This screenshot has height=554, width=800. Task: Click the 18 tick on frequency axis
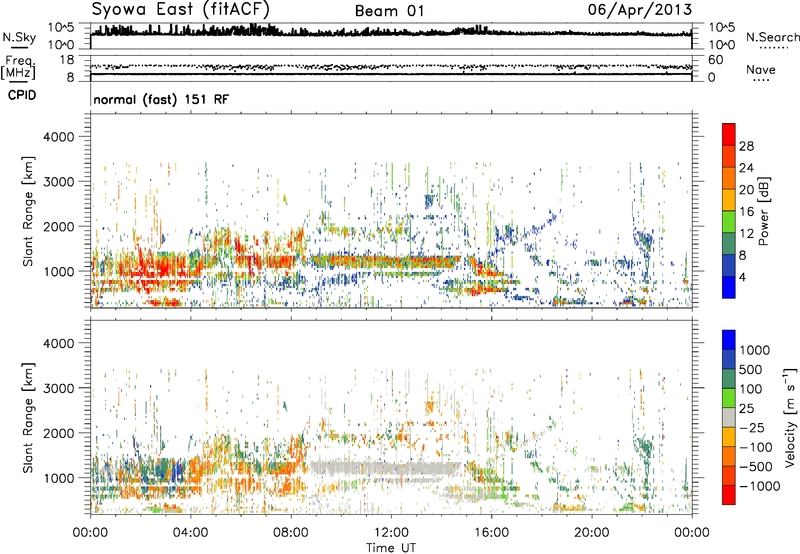(67, 60)
